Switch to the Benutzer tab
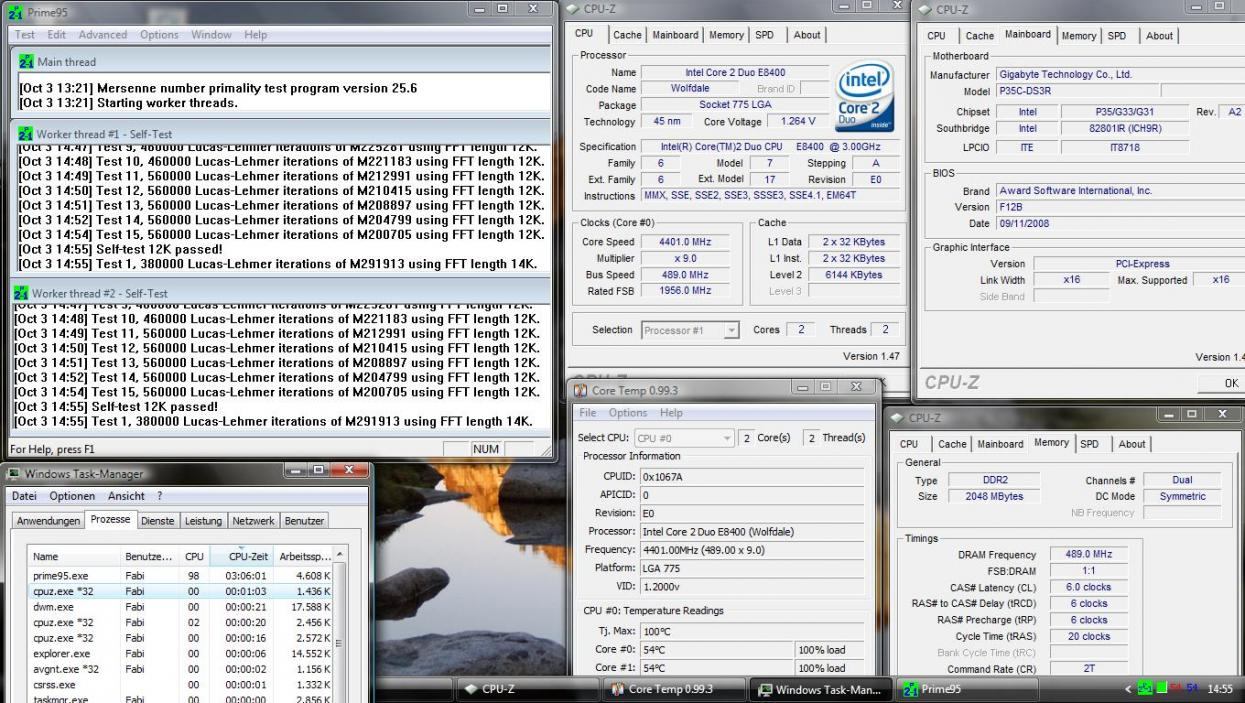 click(304, 520)
